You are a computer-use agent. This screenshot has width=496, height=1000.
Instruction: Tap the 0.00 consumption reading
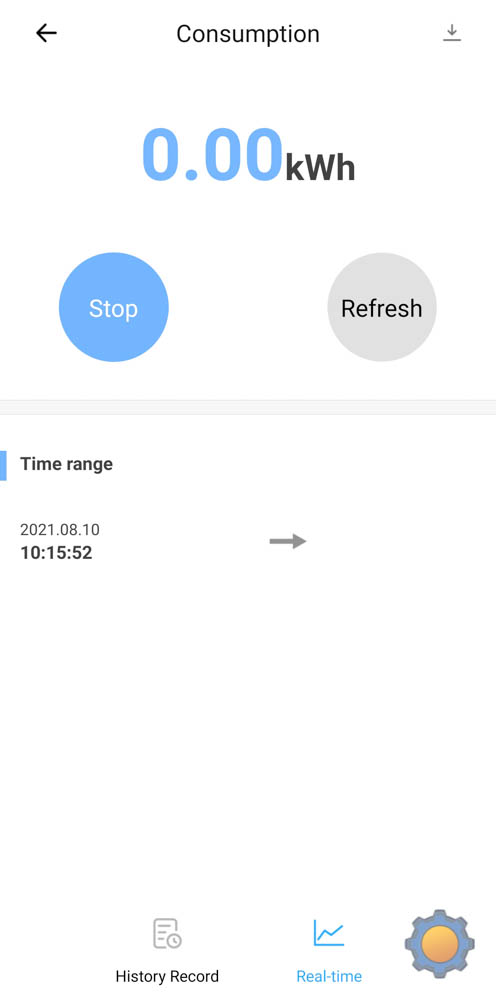tap(212, 154)
